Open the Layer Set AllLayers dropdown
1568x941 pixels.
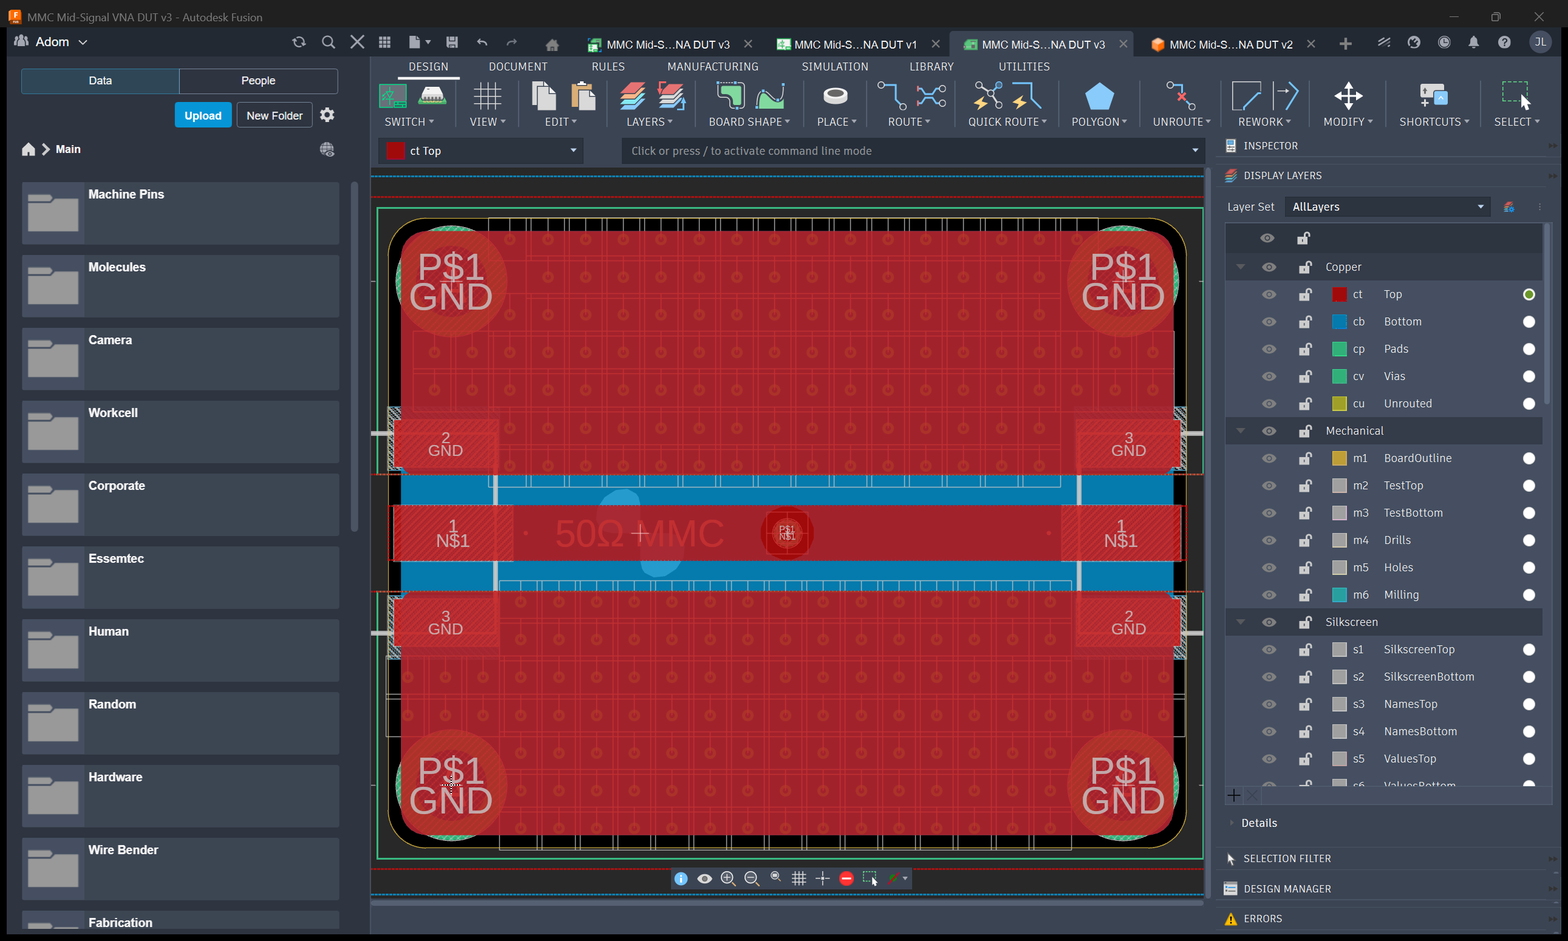[1387, 207]
